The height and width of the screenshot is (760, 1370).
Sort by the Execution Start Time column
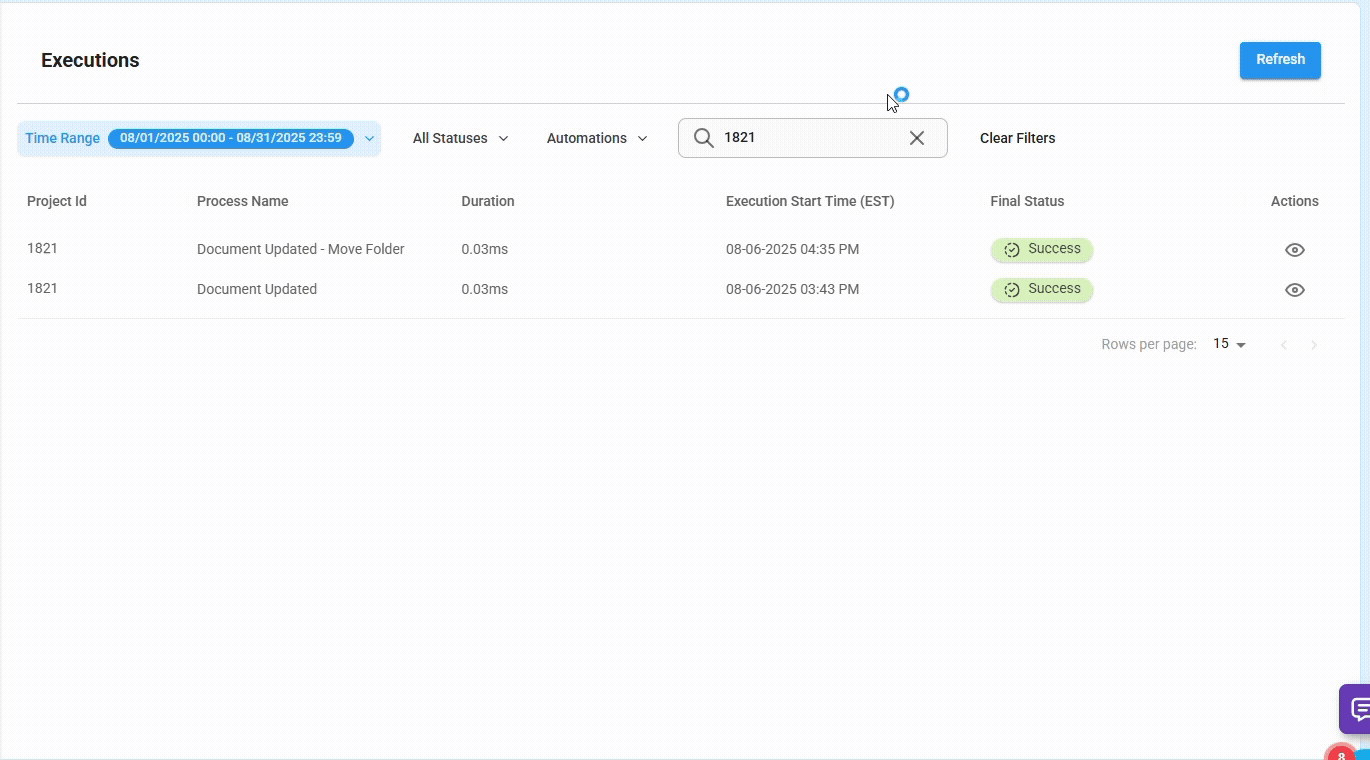click(x=809, y=201)
